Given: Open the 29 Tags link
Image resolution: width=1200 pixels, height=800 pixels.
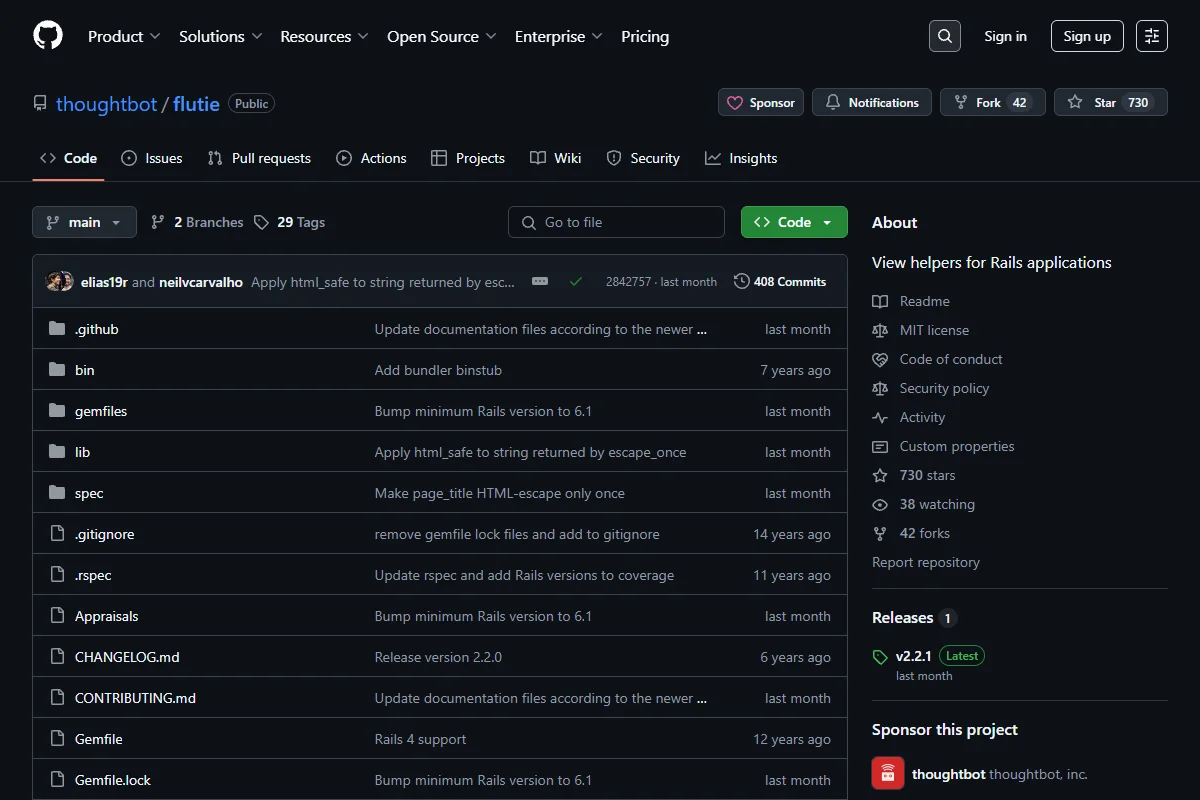Looking at the screenshot, I should (x=289, y=222).
